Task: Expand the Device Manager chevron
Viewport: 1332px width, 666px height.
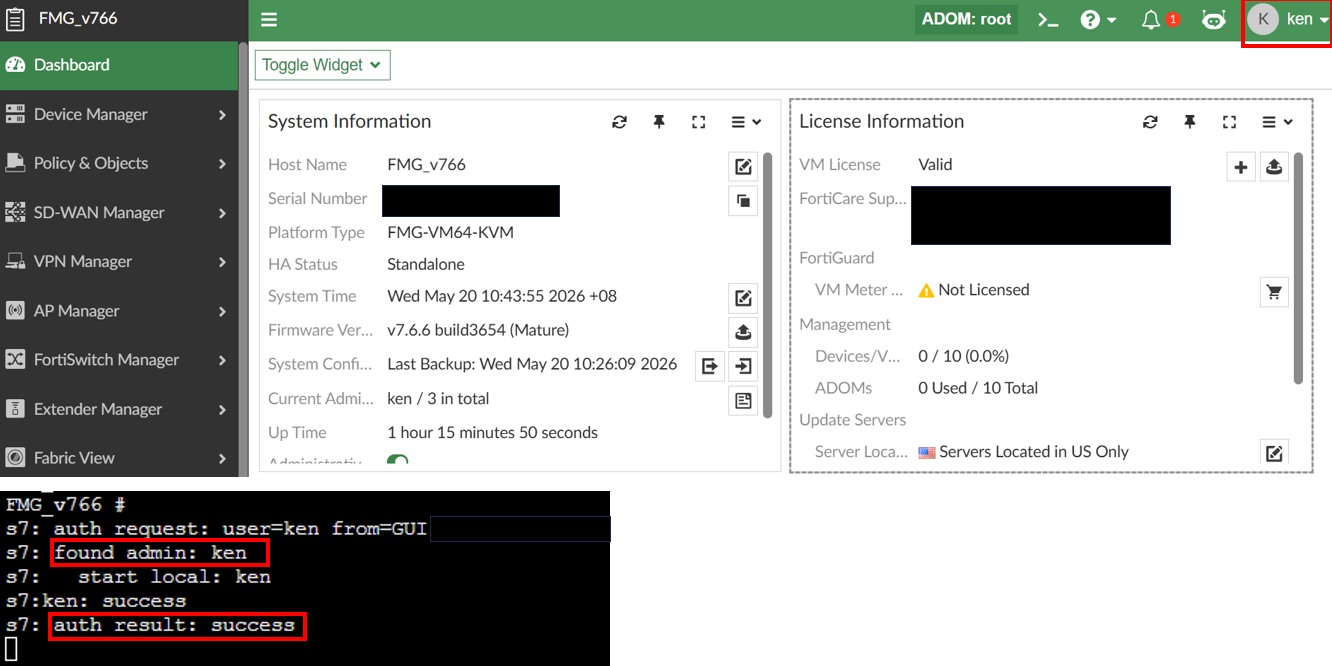Action: point(222,115)
